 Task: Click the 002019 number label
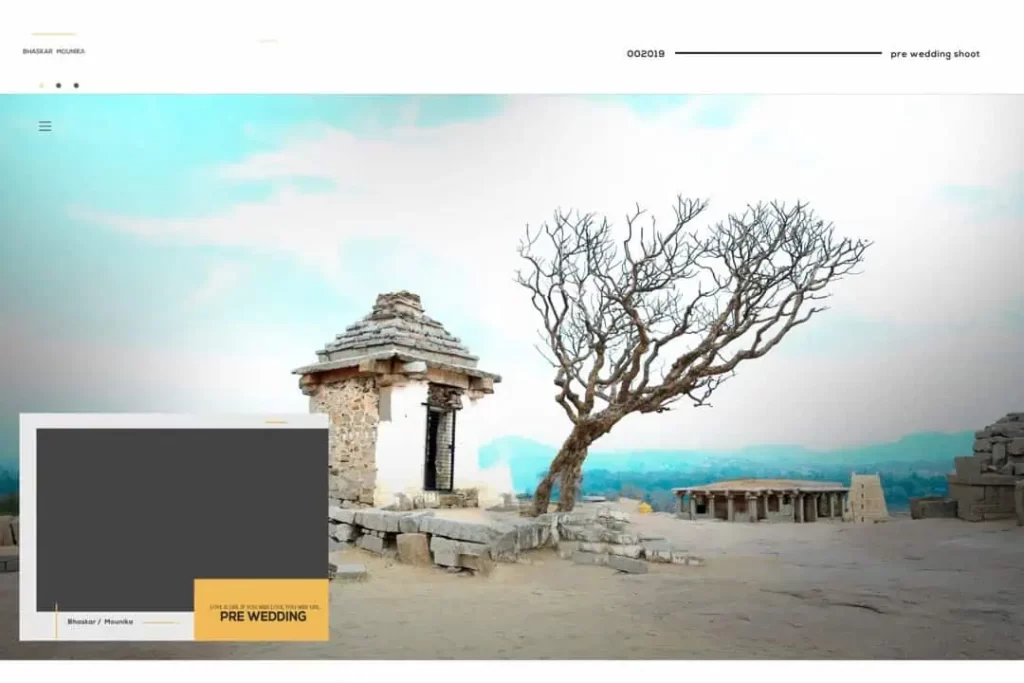pyautogui.click(x=645, y=54)
